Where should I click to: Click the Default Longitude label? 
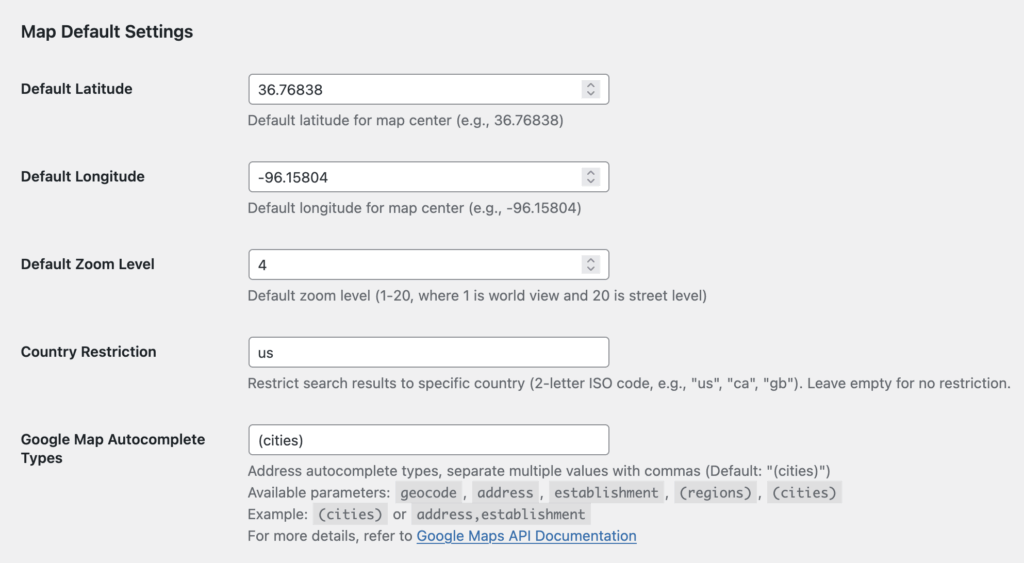tap(82, 177)
